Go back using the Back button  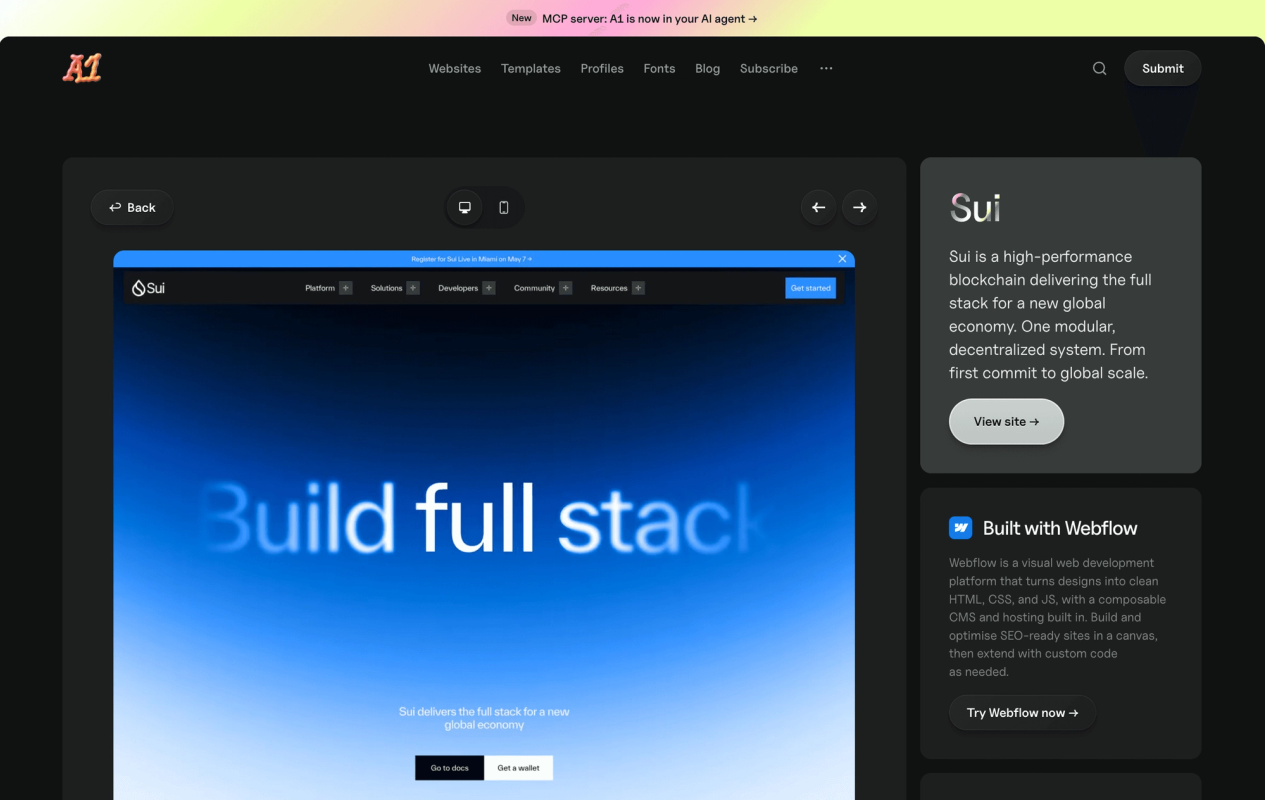(x=132, y=207)
